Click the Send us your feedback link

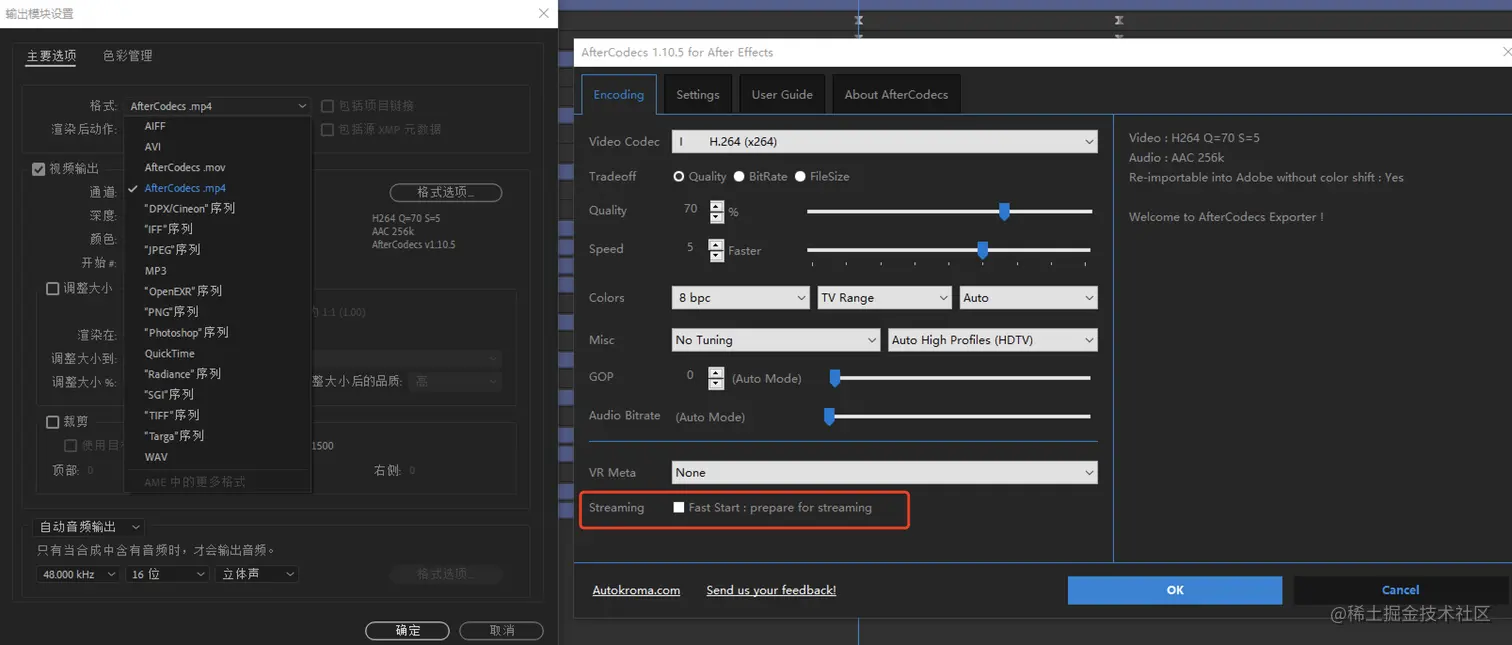tap(771, 590)
